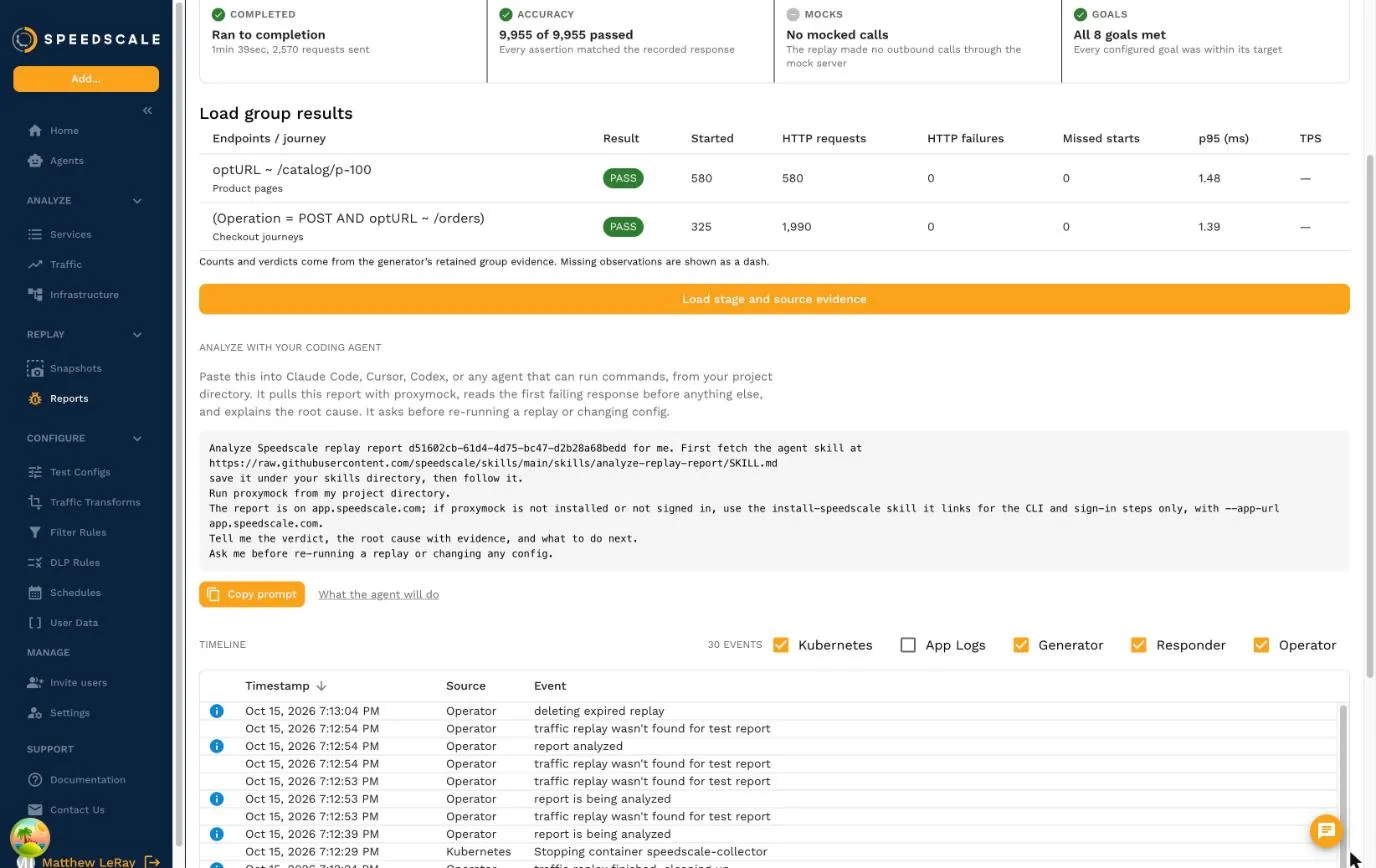Toggle the Responder checkbox off
The image size is (1376, 868).
[1139, 645]
